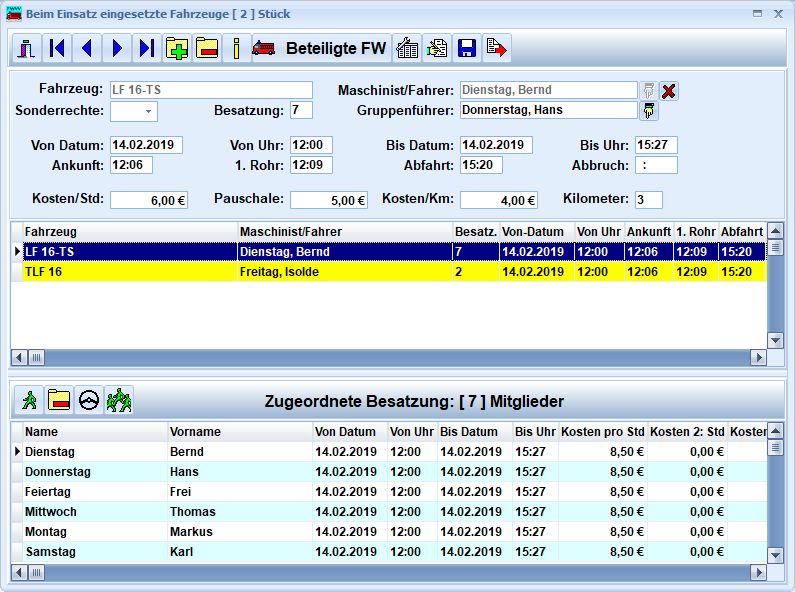Click the Vorname column header

click(240, 432)
